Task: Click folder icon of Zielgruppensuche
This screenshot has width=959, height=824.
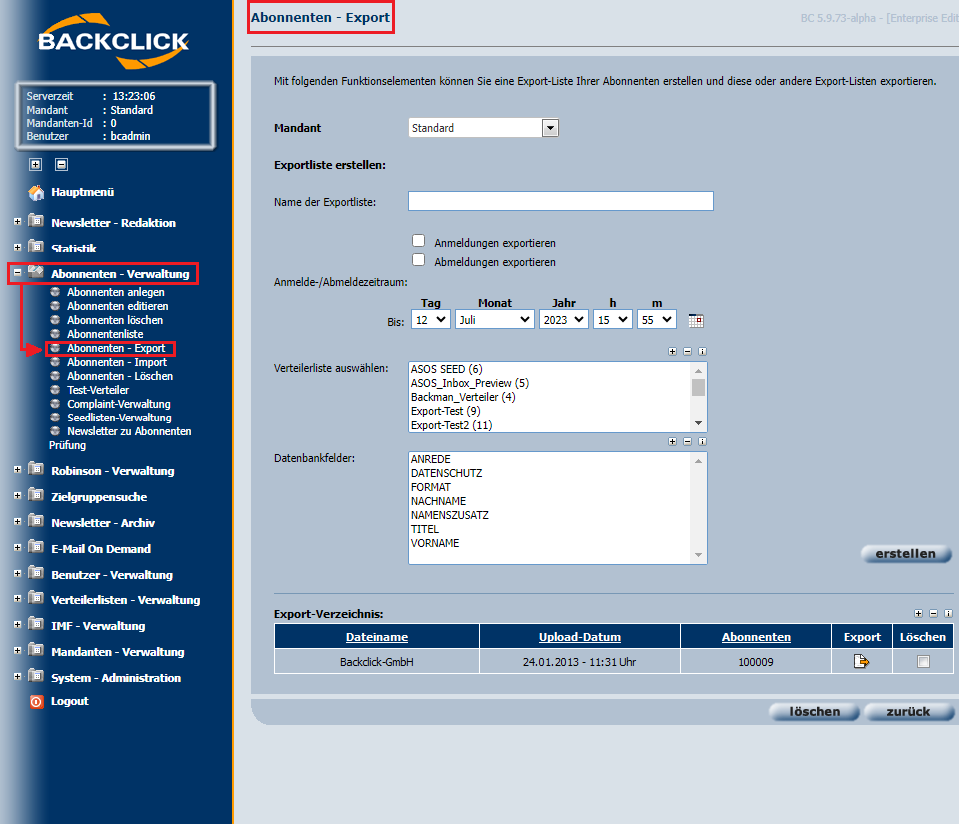Action: [36, 495]
